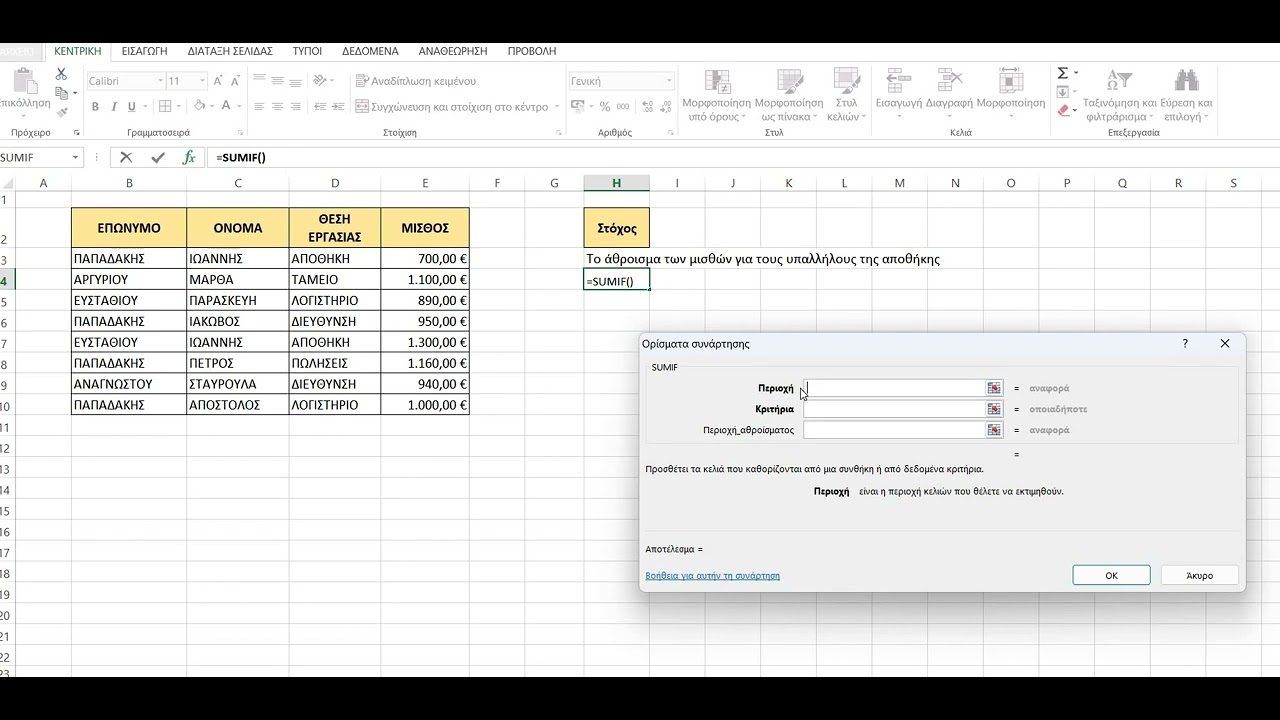This screenshot has height=720, width=1280.
Task: Click the dialog help question mark
Action: pos(1185,343)
